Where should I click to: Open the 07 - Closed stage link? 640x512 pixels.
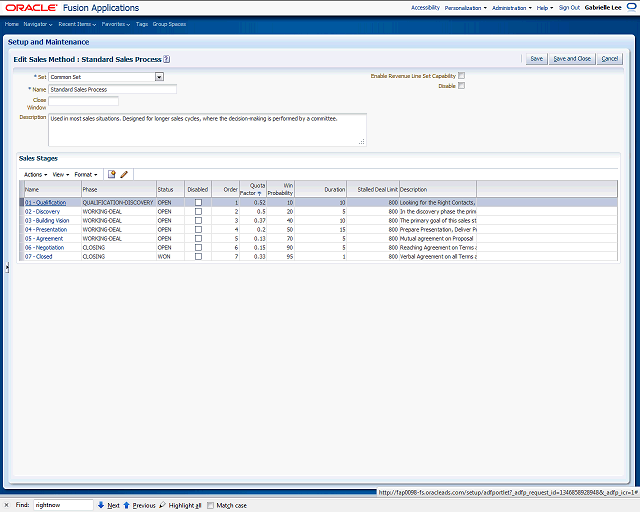39,256
